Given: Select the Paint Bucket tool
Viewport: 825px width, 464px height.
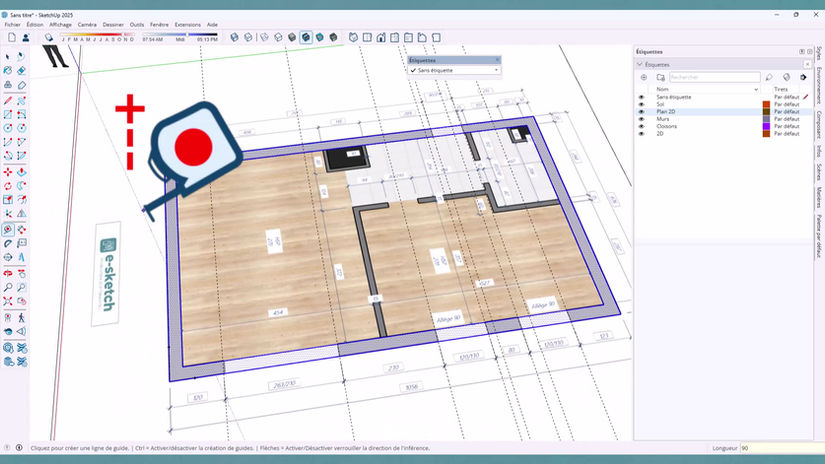Looking at the screenshot, I should click(x=8, y=71).
